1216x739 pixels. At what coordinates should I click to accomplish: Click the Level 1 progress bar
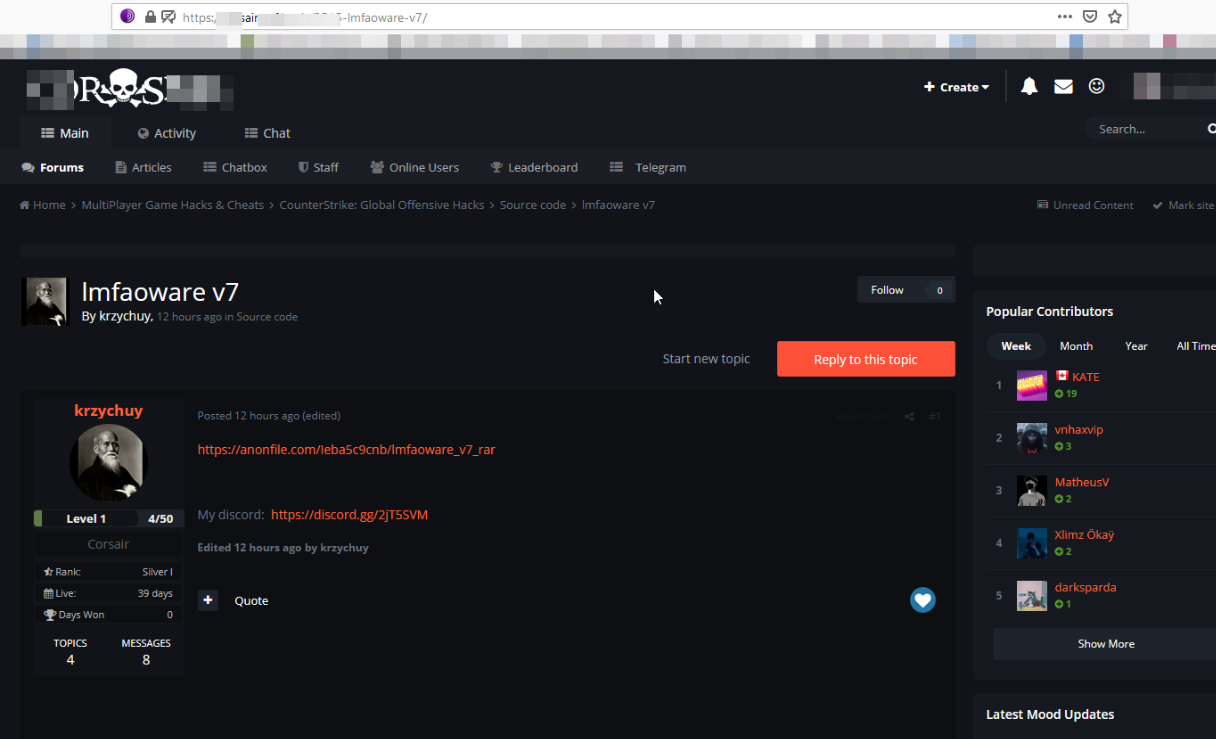click(104, 518)
